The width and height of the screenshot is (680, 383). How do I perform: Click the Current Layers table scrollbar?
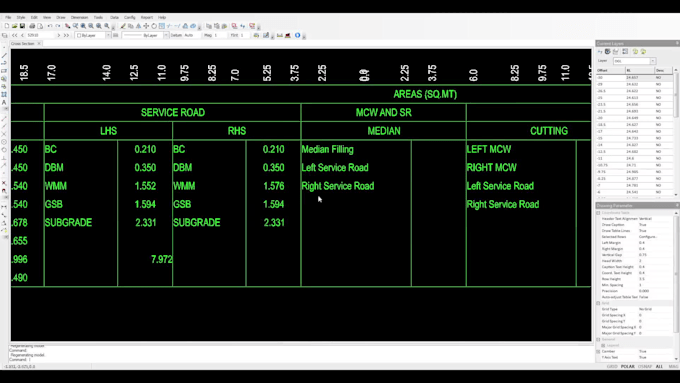tap(675, 132)
